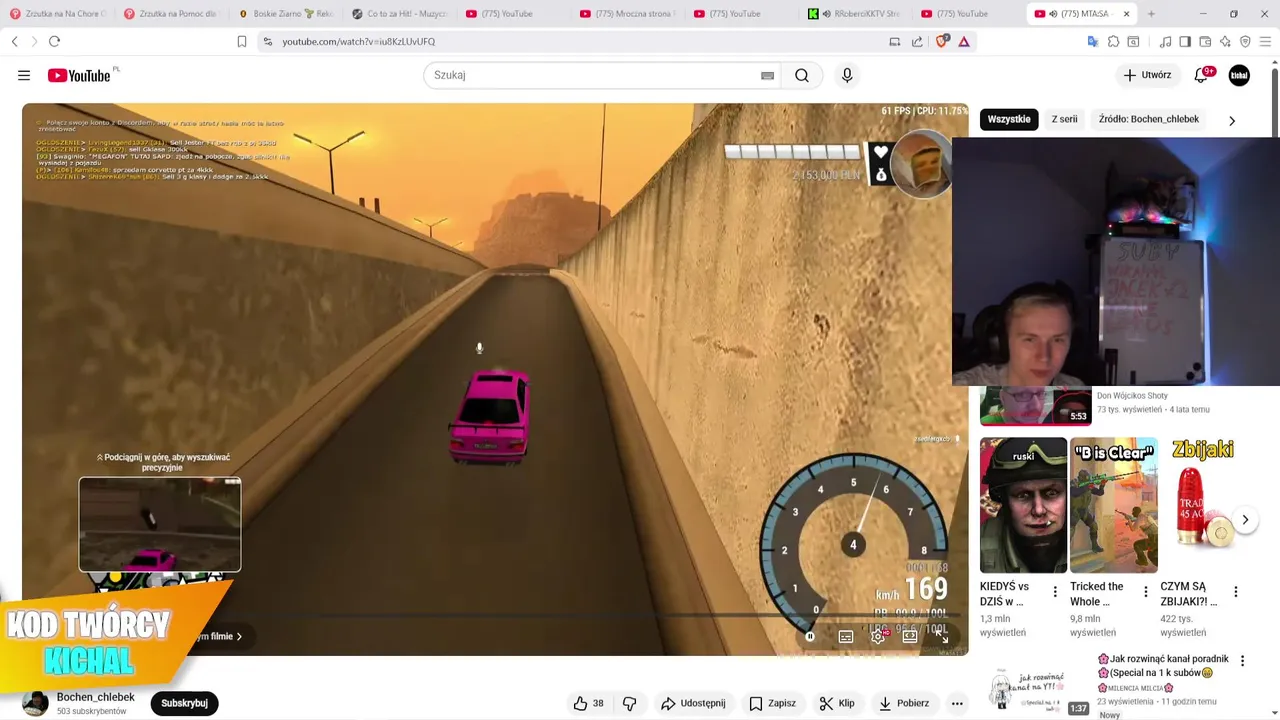Image resolution: width=1280 pixels, height=720 pixels.
Task: Seek using the video progress bar
Action: click(x=495, y=617)
